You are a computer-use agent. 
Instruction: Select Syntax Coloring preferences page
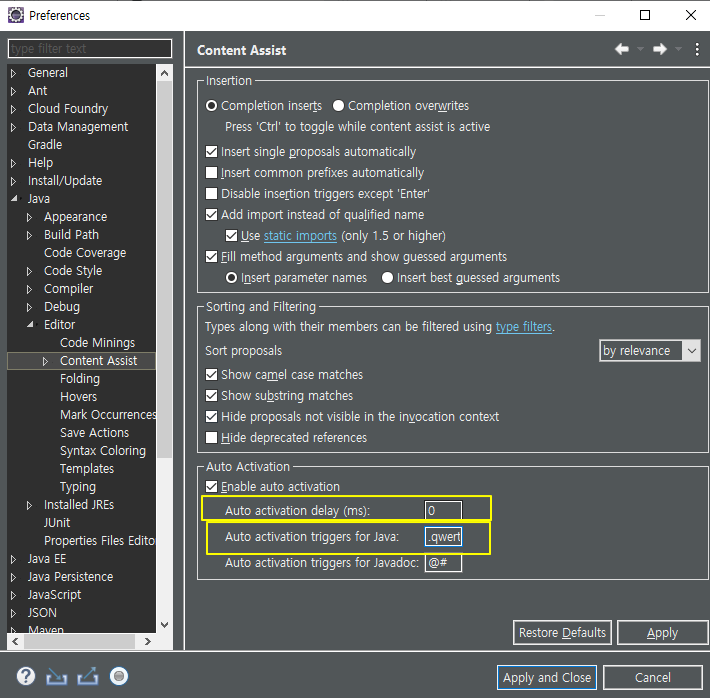click(103, 451)
